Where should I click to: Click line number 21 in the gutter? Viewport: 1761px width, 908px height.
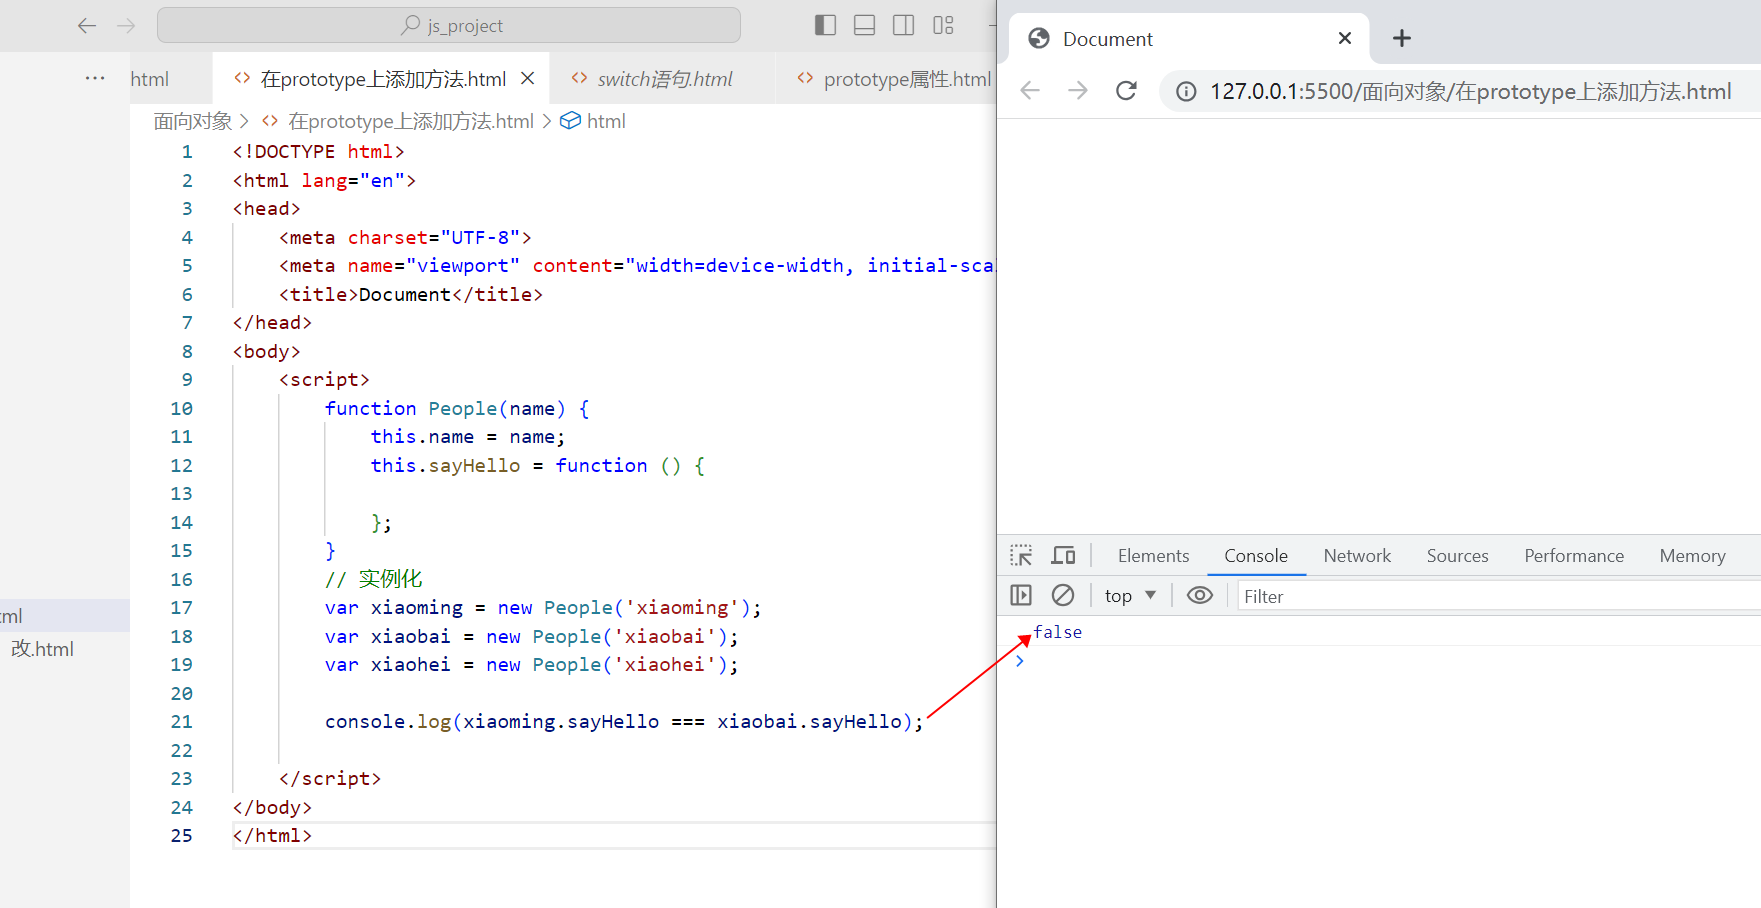pyautogui.click(x=181, y=721)
